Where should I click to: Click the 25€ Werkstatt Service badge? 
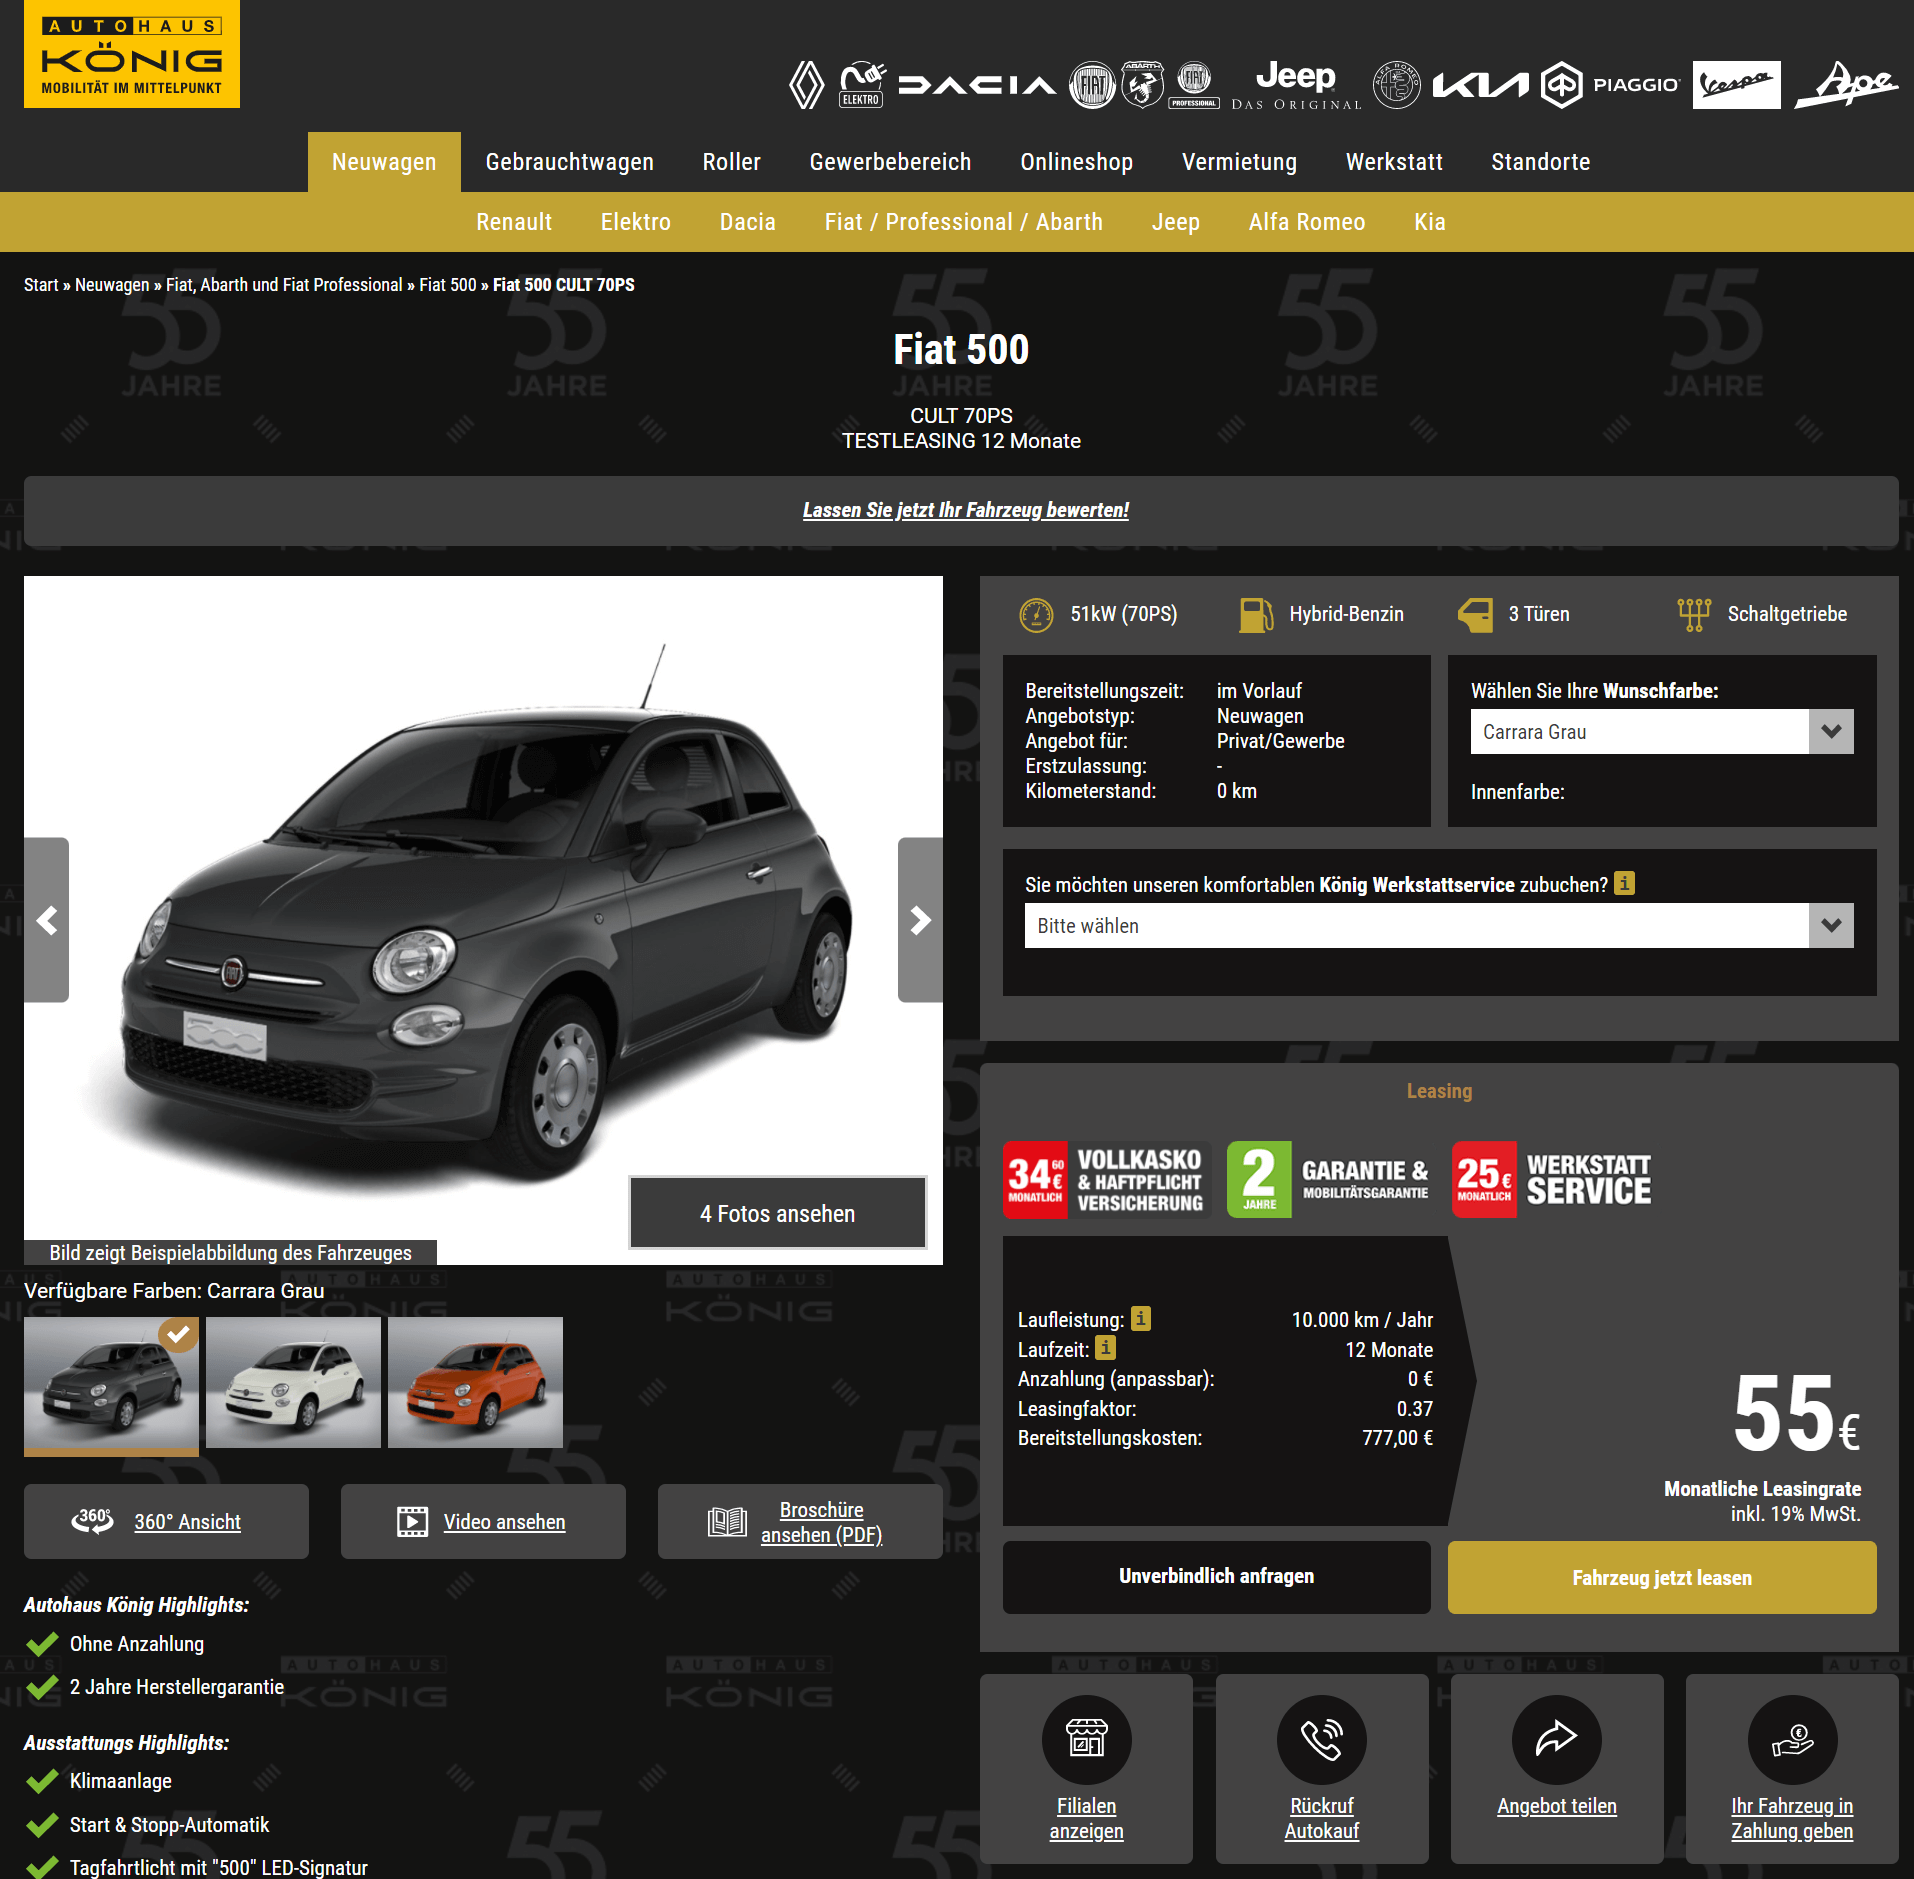(1553, 1180)
